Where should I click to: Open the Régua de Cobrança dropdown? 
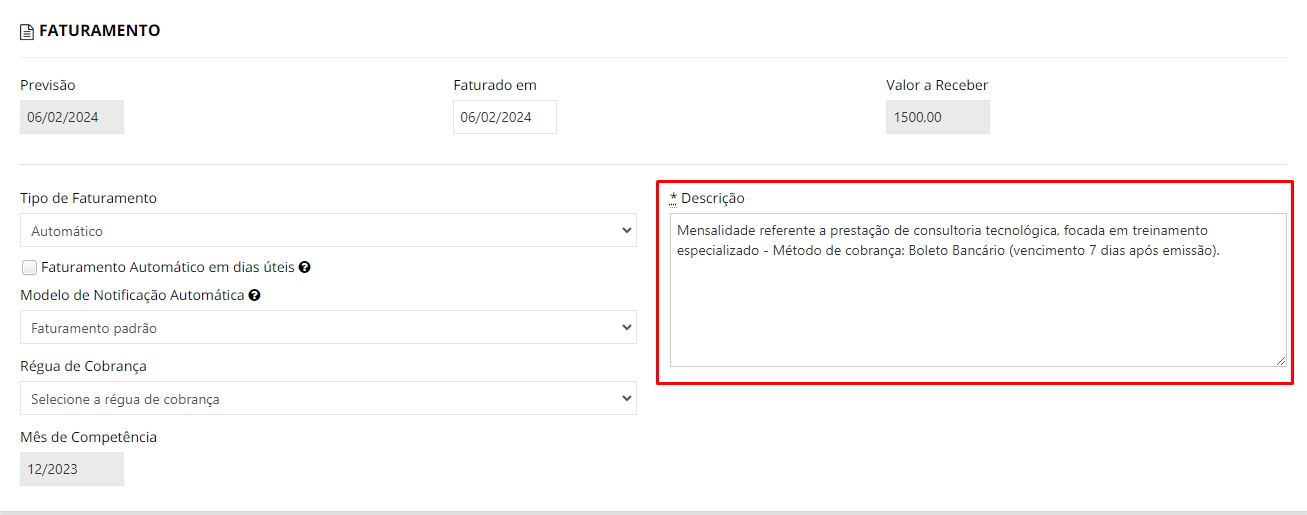pos(328,398)
